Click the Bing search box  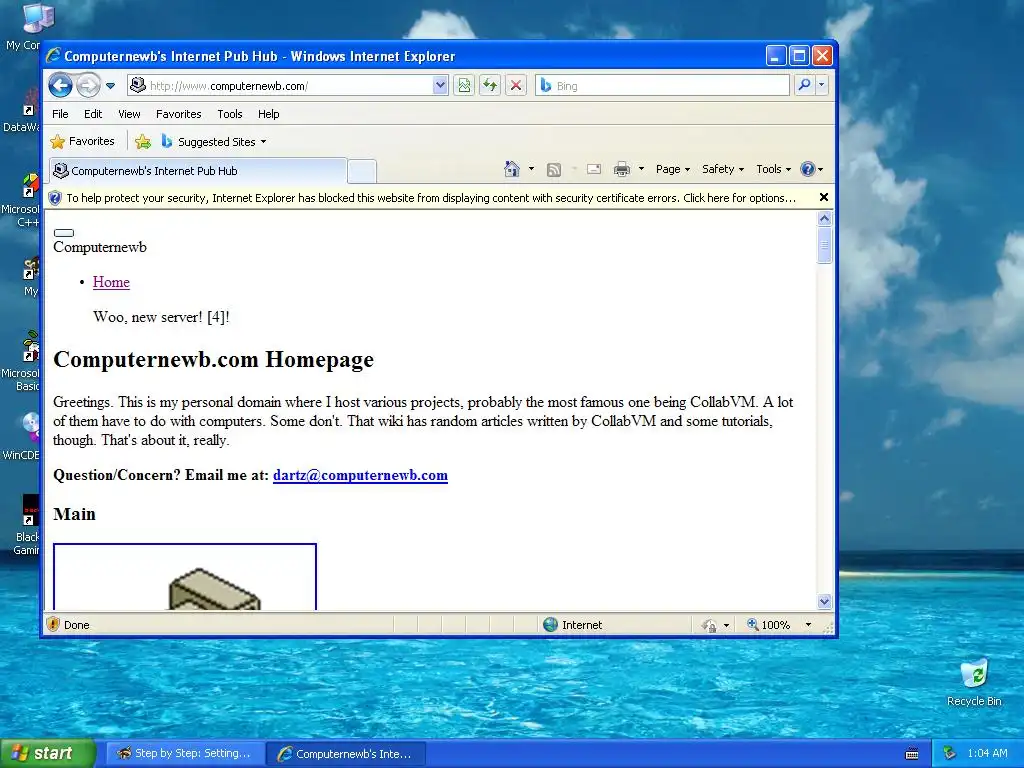[662, 86]
